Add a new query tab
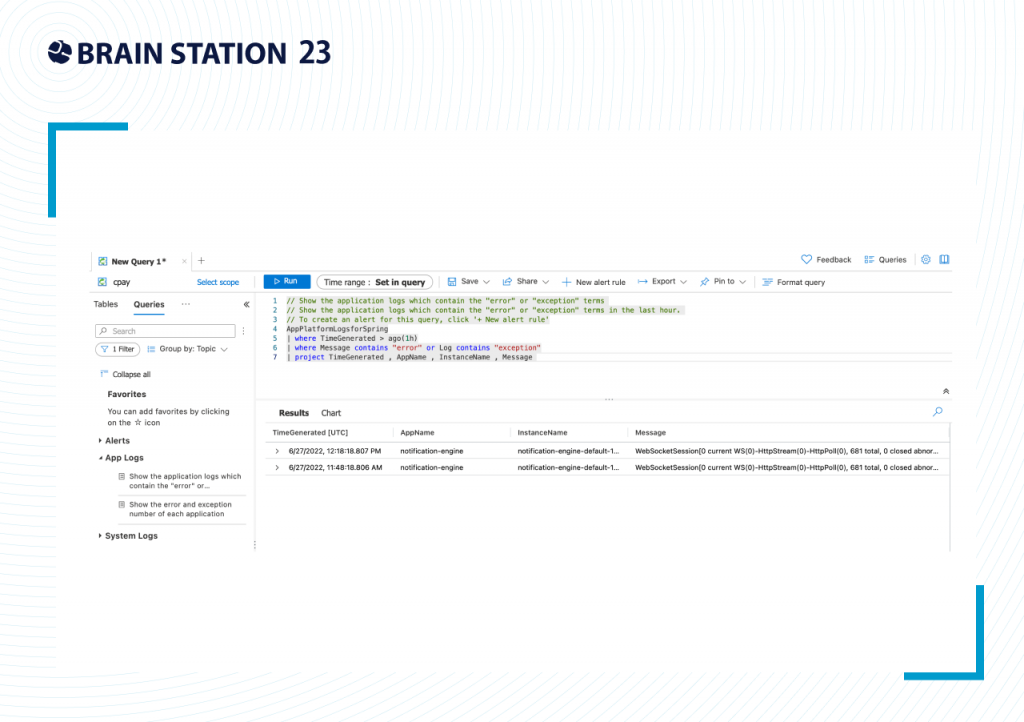Screen dimensions: 1024x722 pos(201,260)
